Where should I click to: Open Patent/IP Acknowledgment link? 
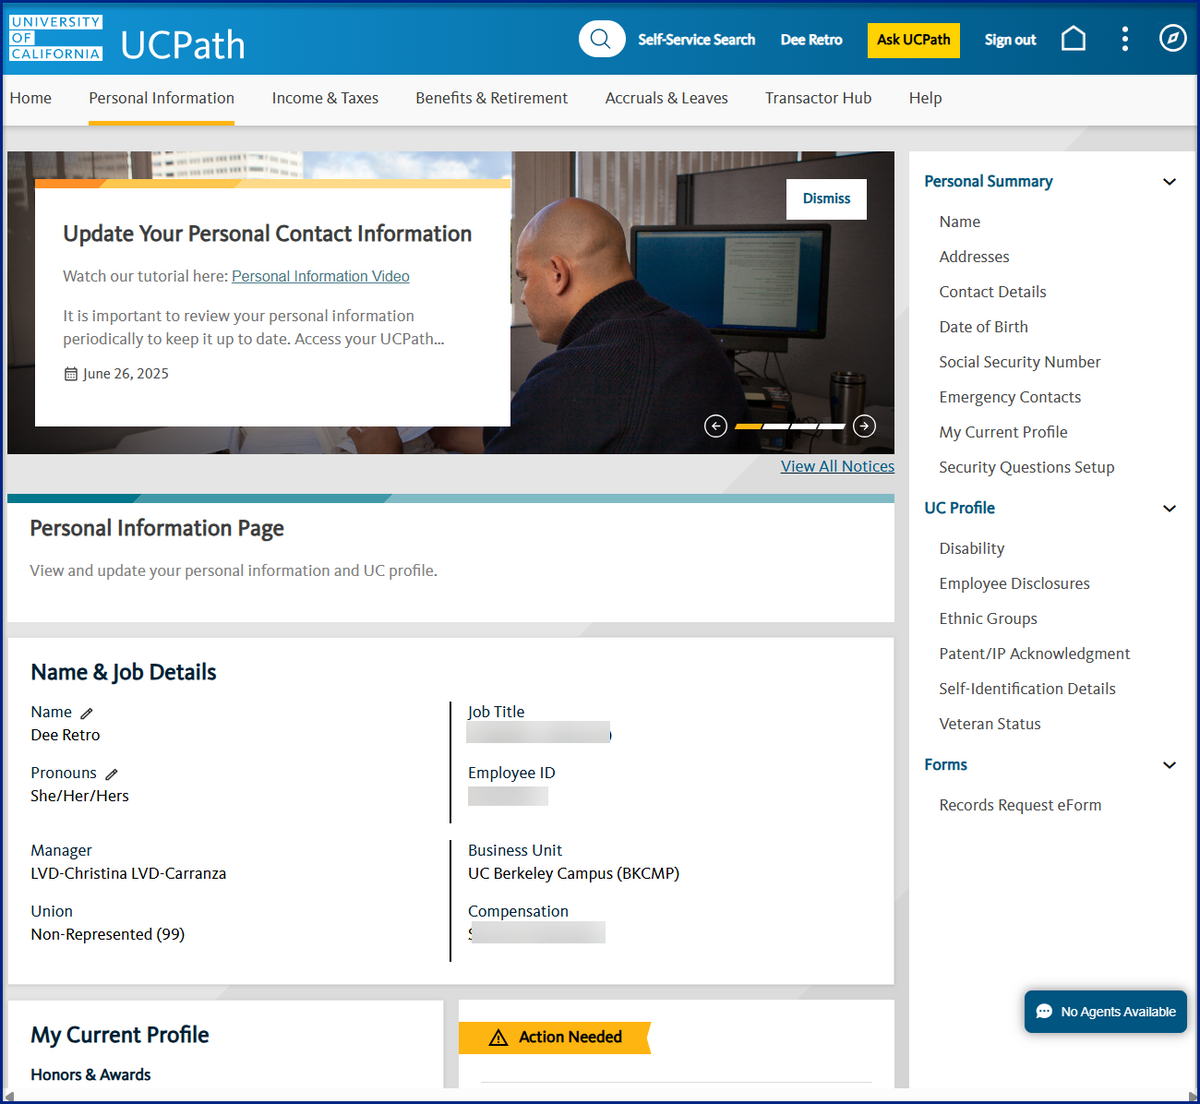(x=1035, y=654)
